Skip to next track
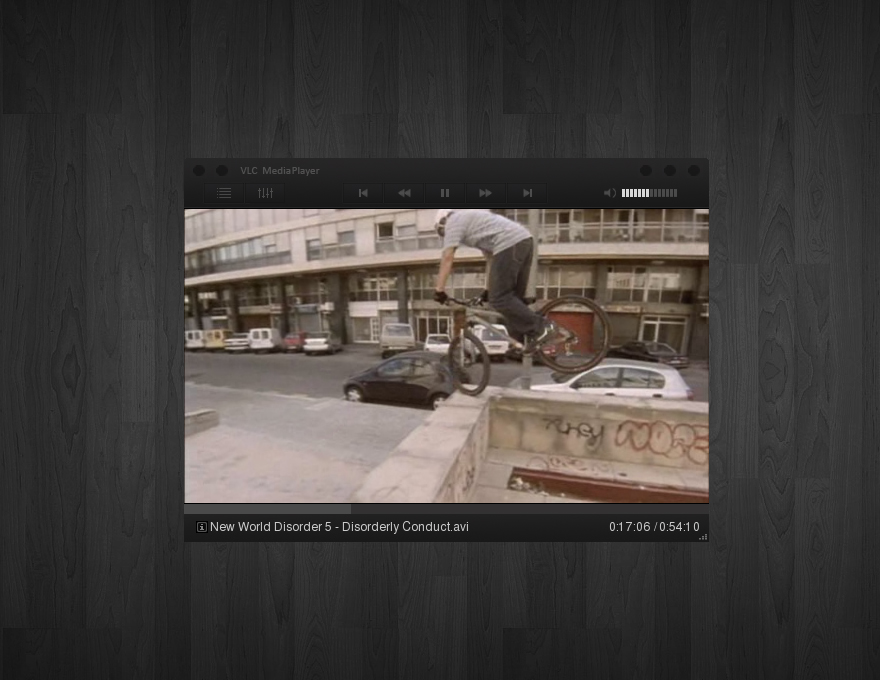880x680 pixels. (x=527, y=193)
